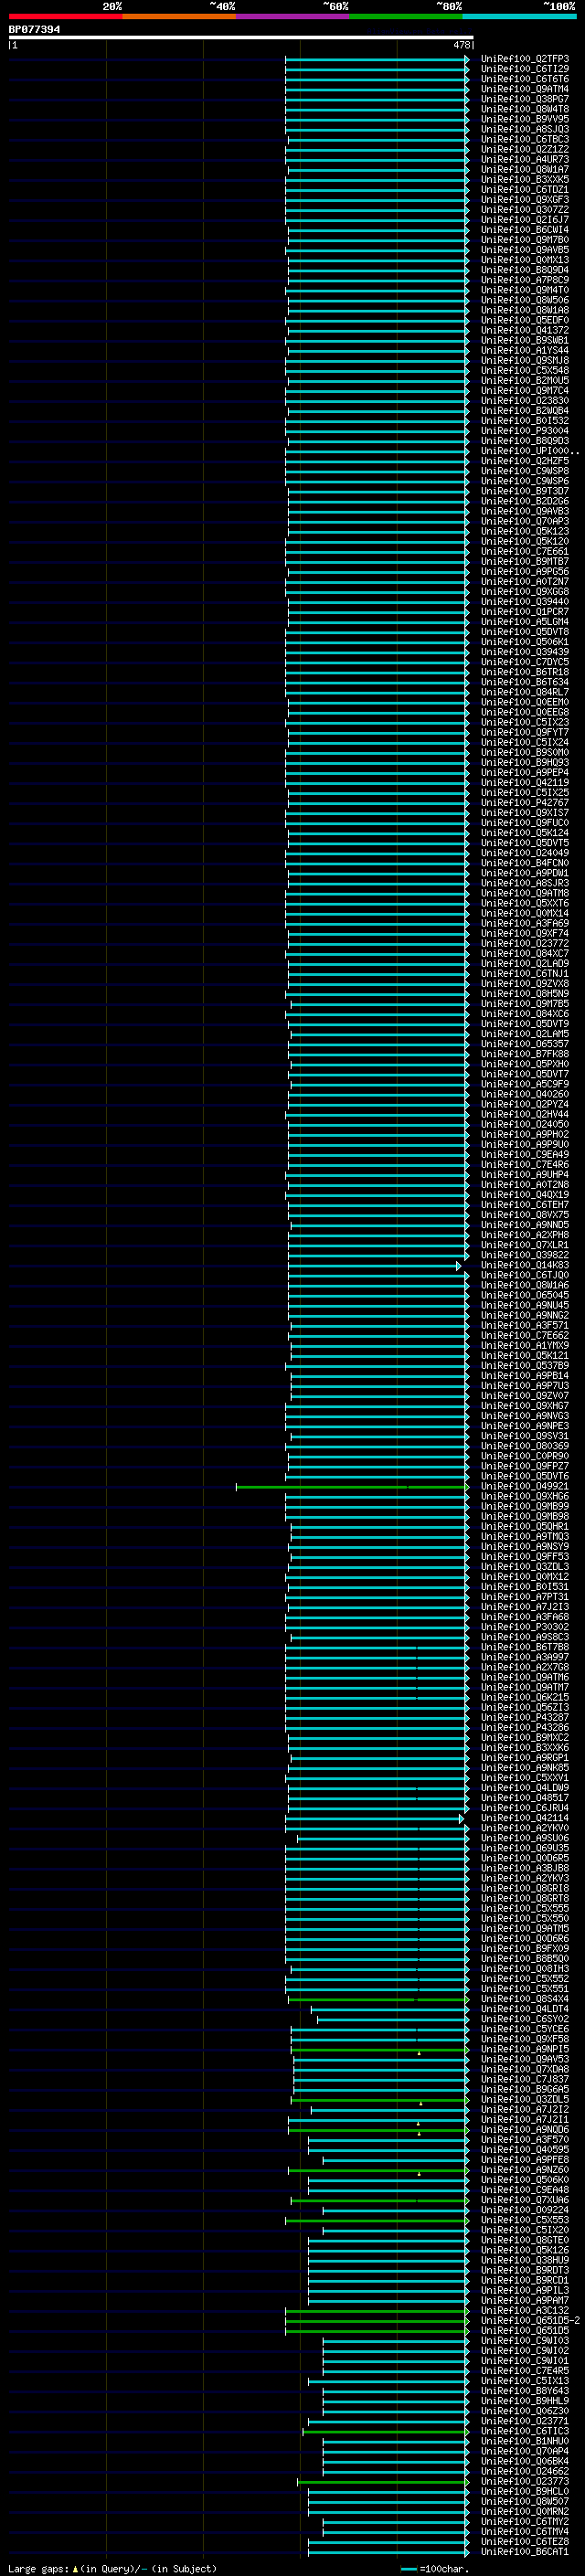Image resolution: width=585 pixels, height=2576 pixels.
Task: Select hit label UniRef100_Q4LDT4
Action: pos(525,2009)
